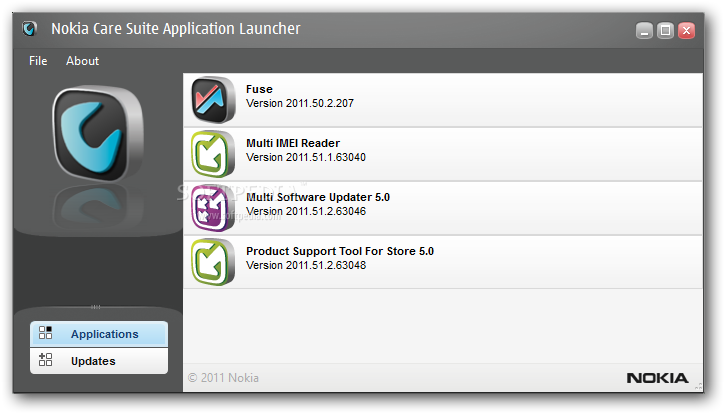Viewport: 725px width, 414px height.
Task: Select the Multi Software Updater 5.0 title
Action: coord(318,198)
